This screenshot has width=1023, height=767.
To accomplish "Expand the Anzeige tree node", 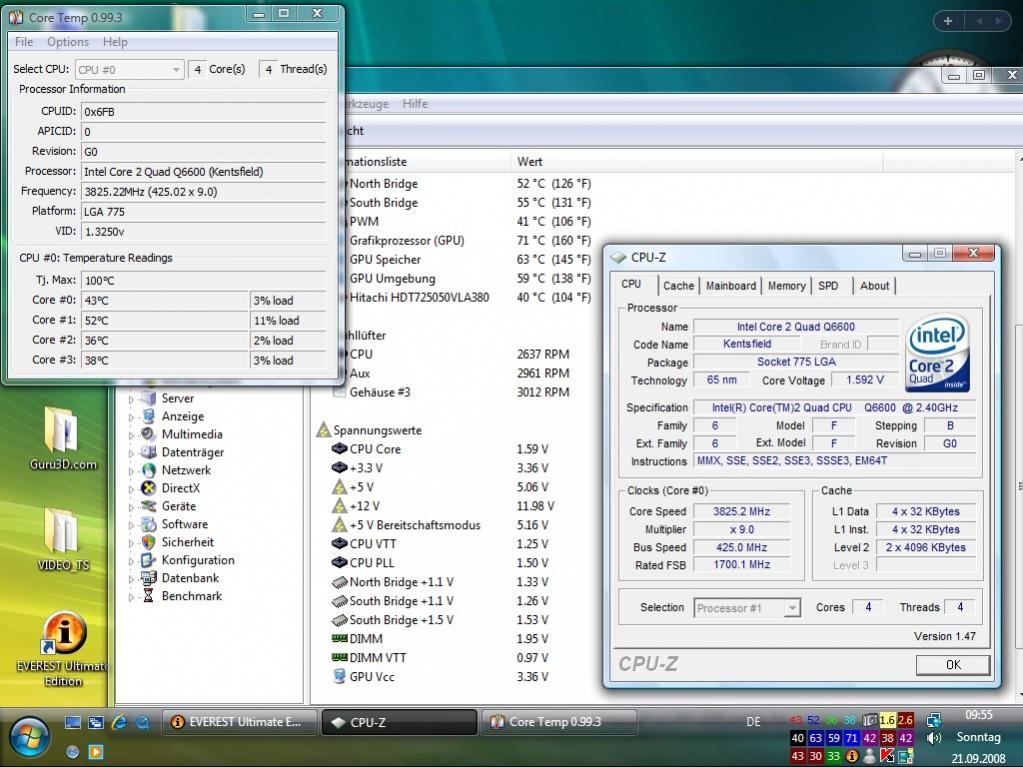I will [131, 417].
